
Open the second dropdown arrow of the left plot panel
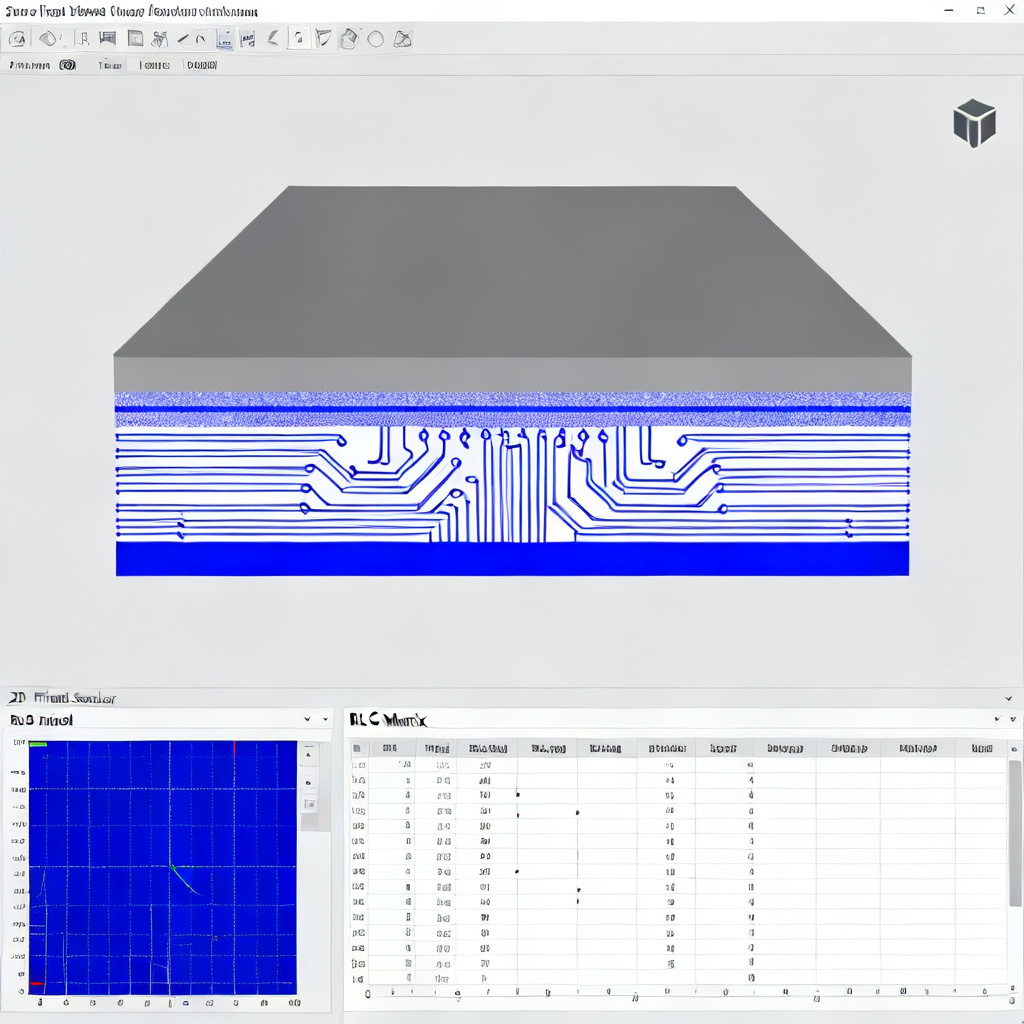click(325, 719)
